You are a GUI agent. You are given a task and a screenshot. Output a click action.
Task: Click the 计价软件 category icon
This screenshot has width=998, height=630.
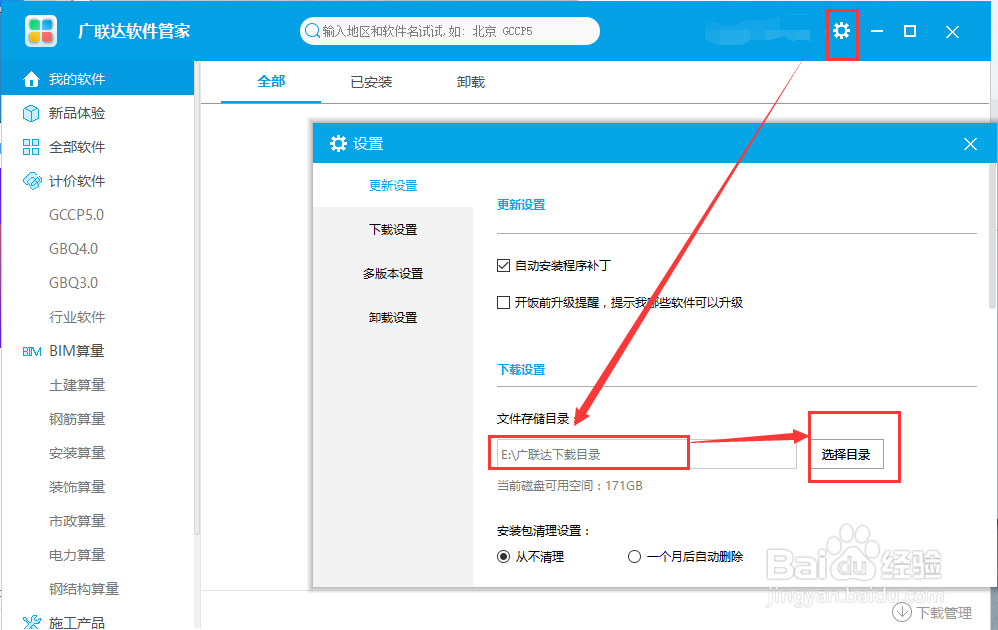(32, 181)
